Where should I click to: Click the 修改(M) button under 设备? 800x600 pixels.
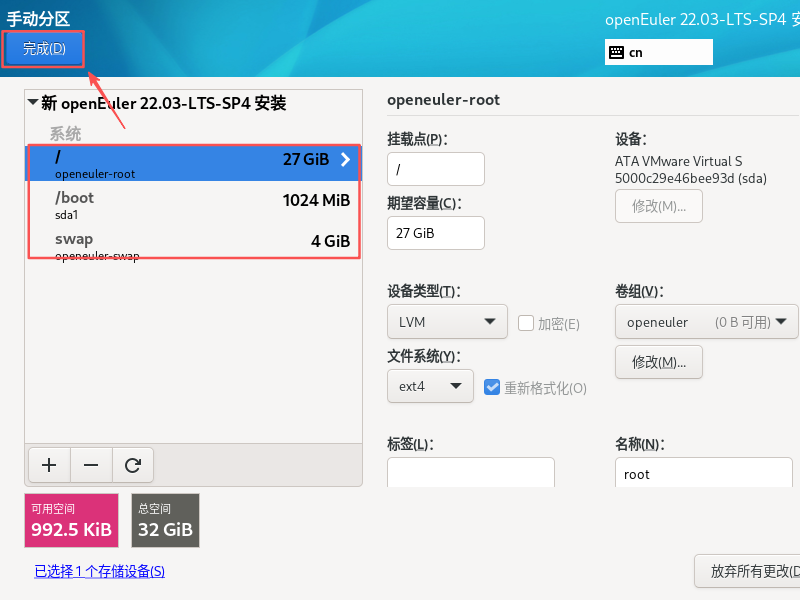pyautogui.click(x=659, y=206)
